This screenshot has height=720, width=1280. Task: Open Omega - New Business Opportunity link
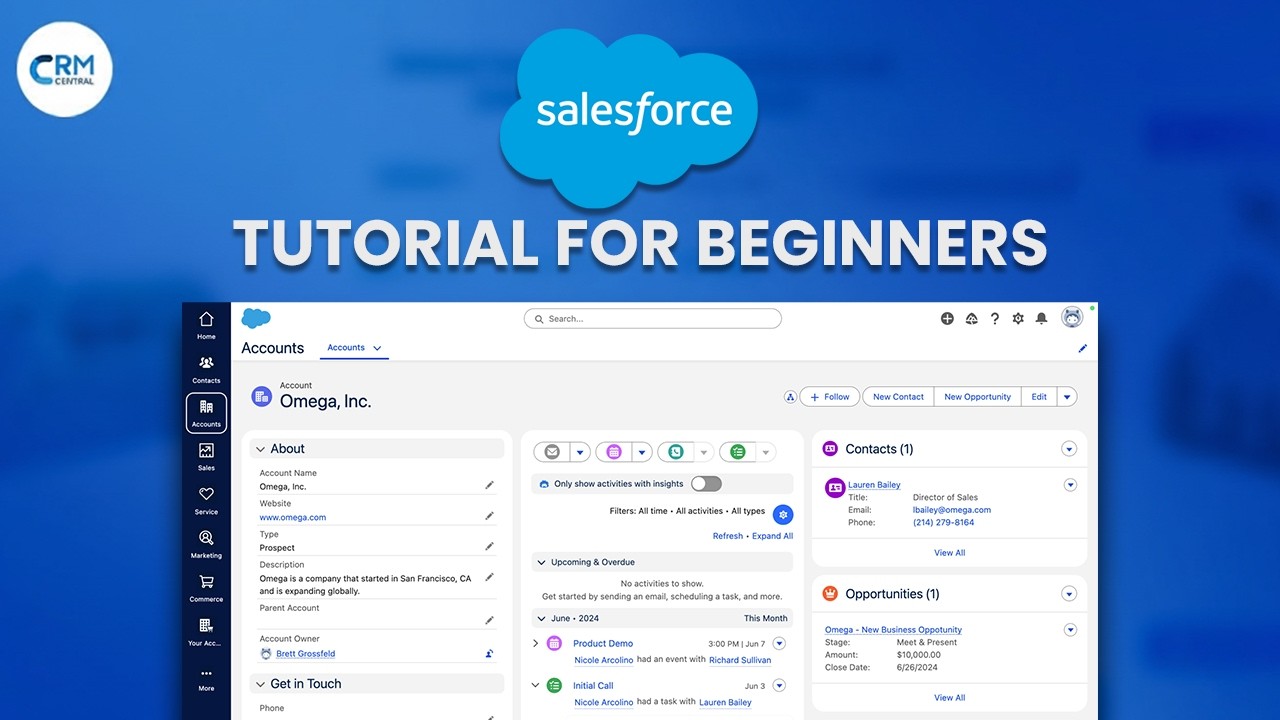[x=893, y=630]
